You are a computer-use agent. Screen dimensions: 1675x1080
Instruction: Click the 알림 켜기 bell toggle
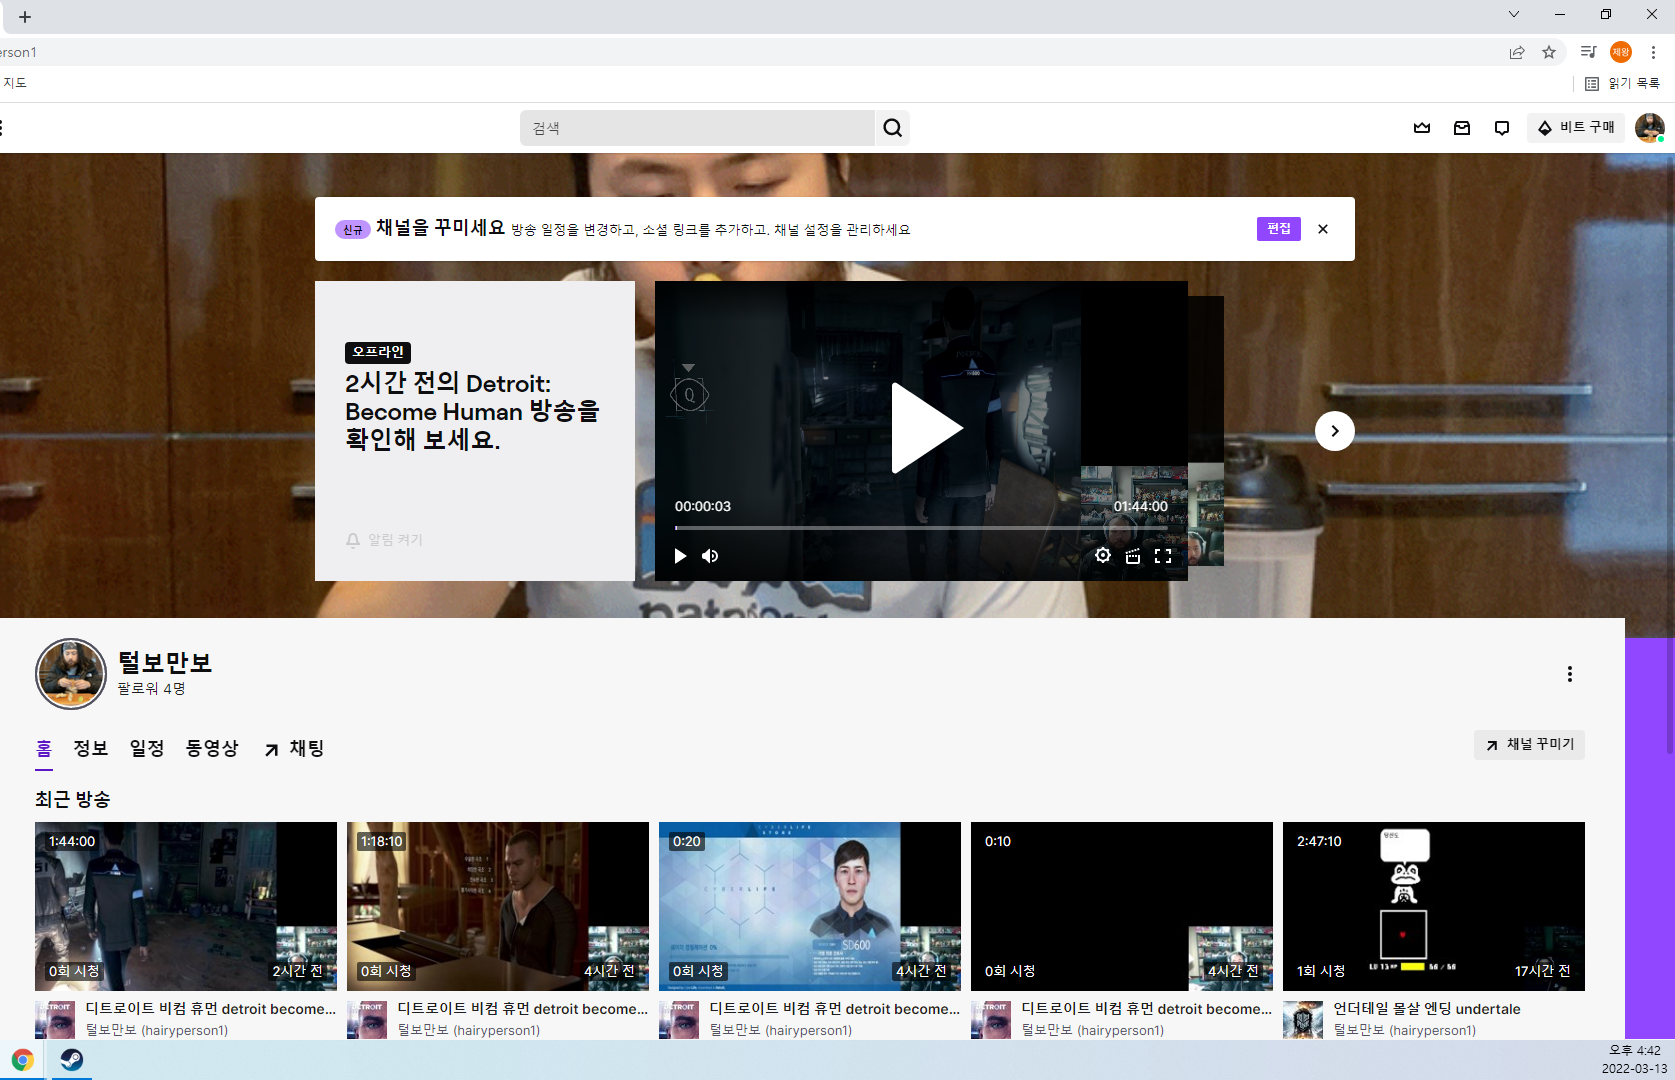pos(385,540)
